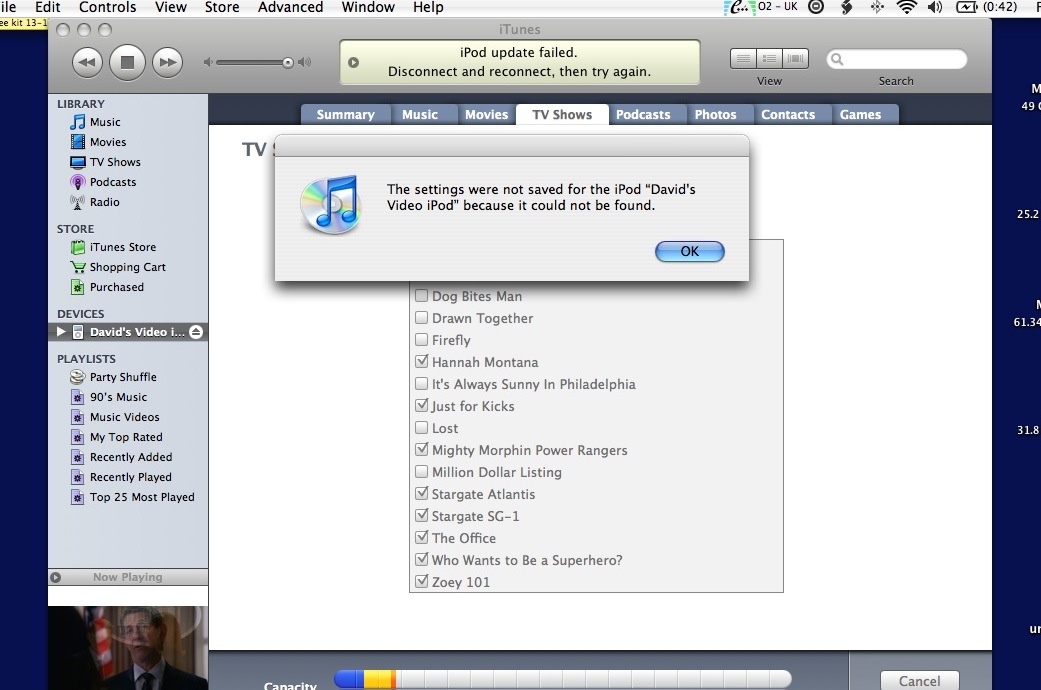This screenshot has width=1041, height=690.
Task: Switch to Music tab
Action: coord(420,114)
